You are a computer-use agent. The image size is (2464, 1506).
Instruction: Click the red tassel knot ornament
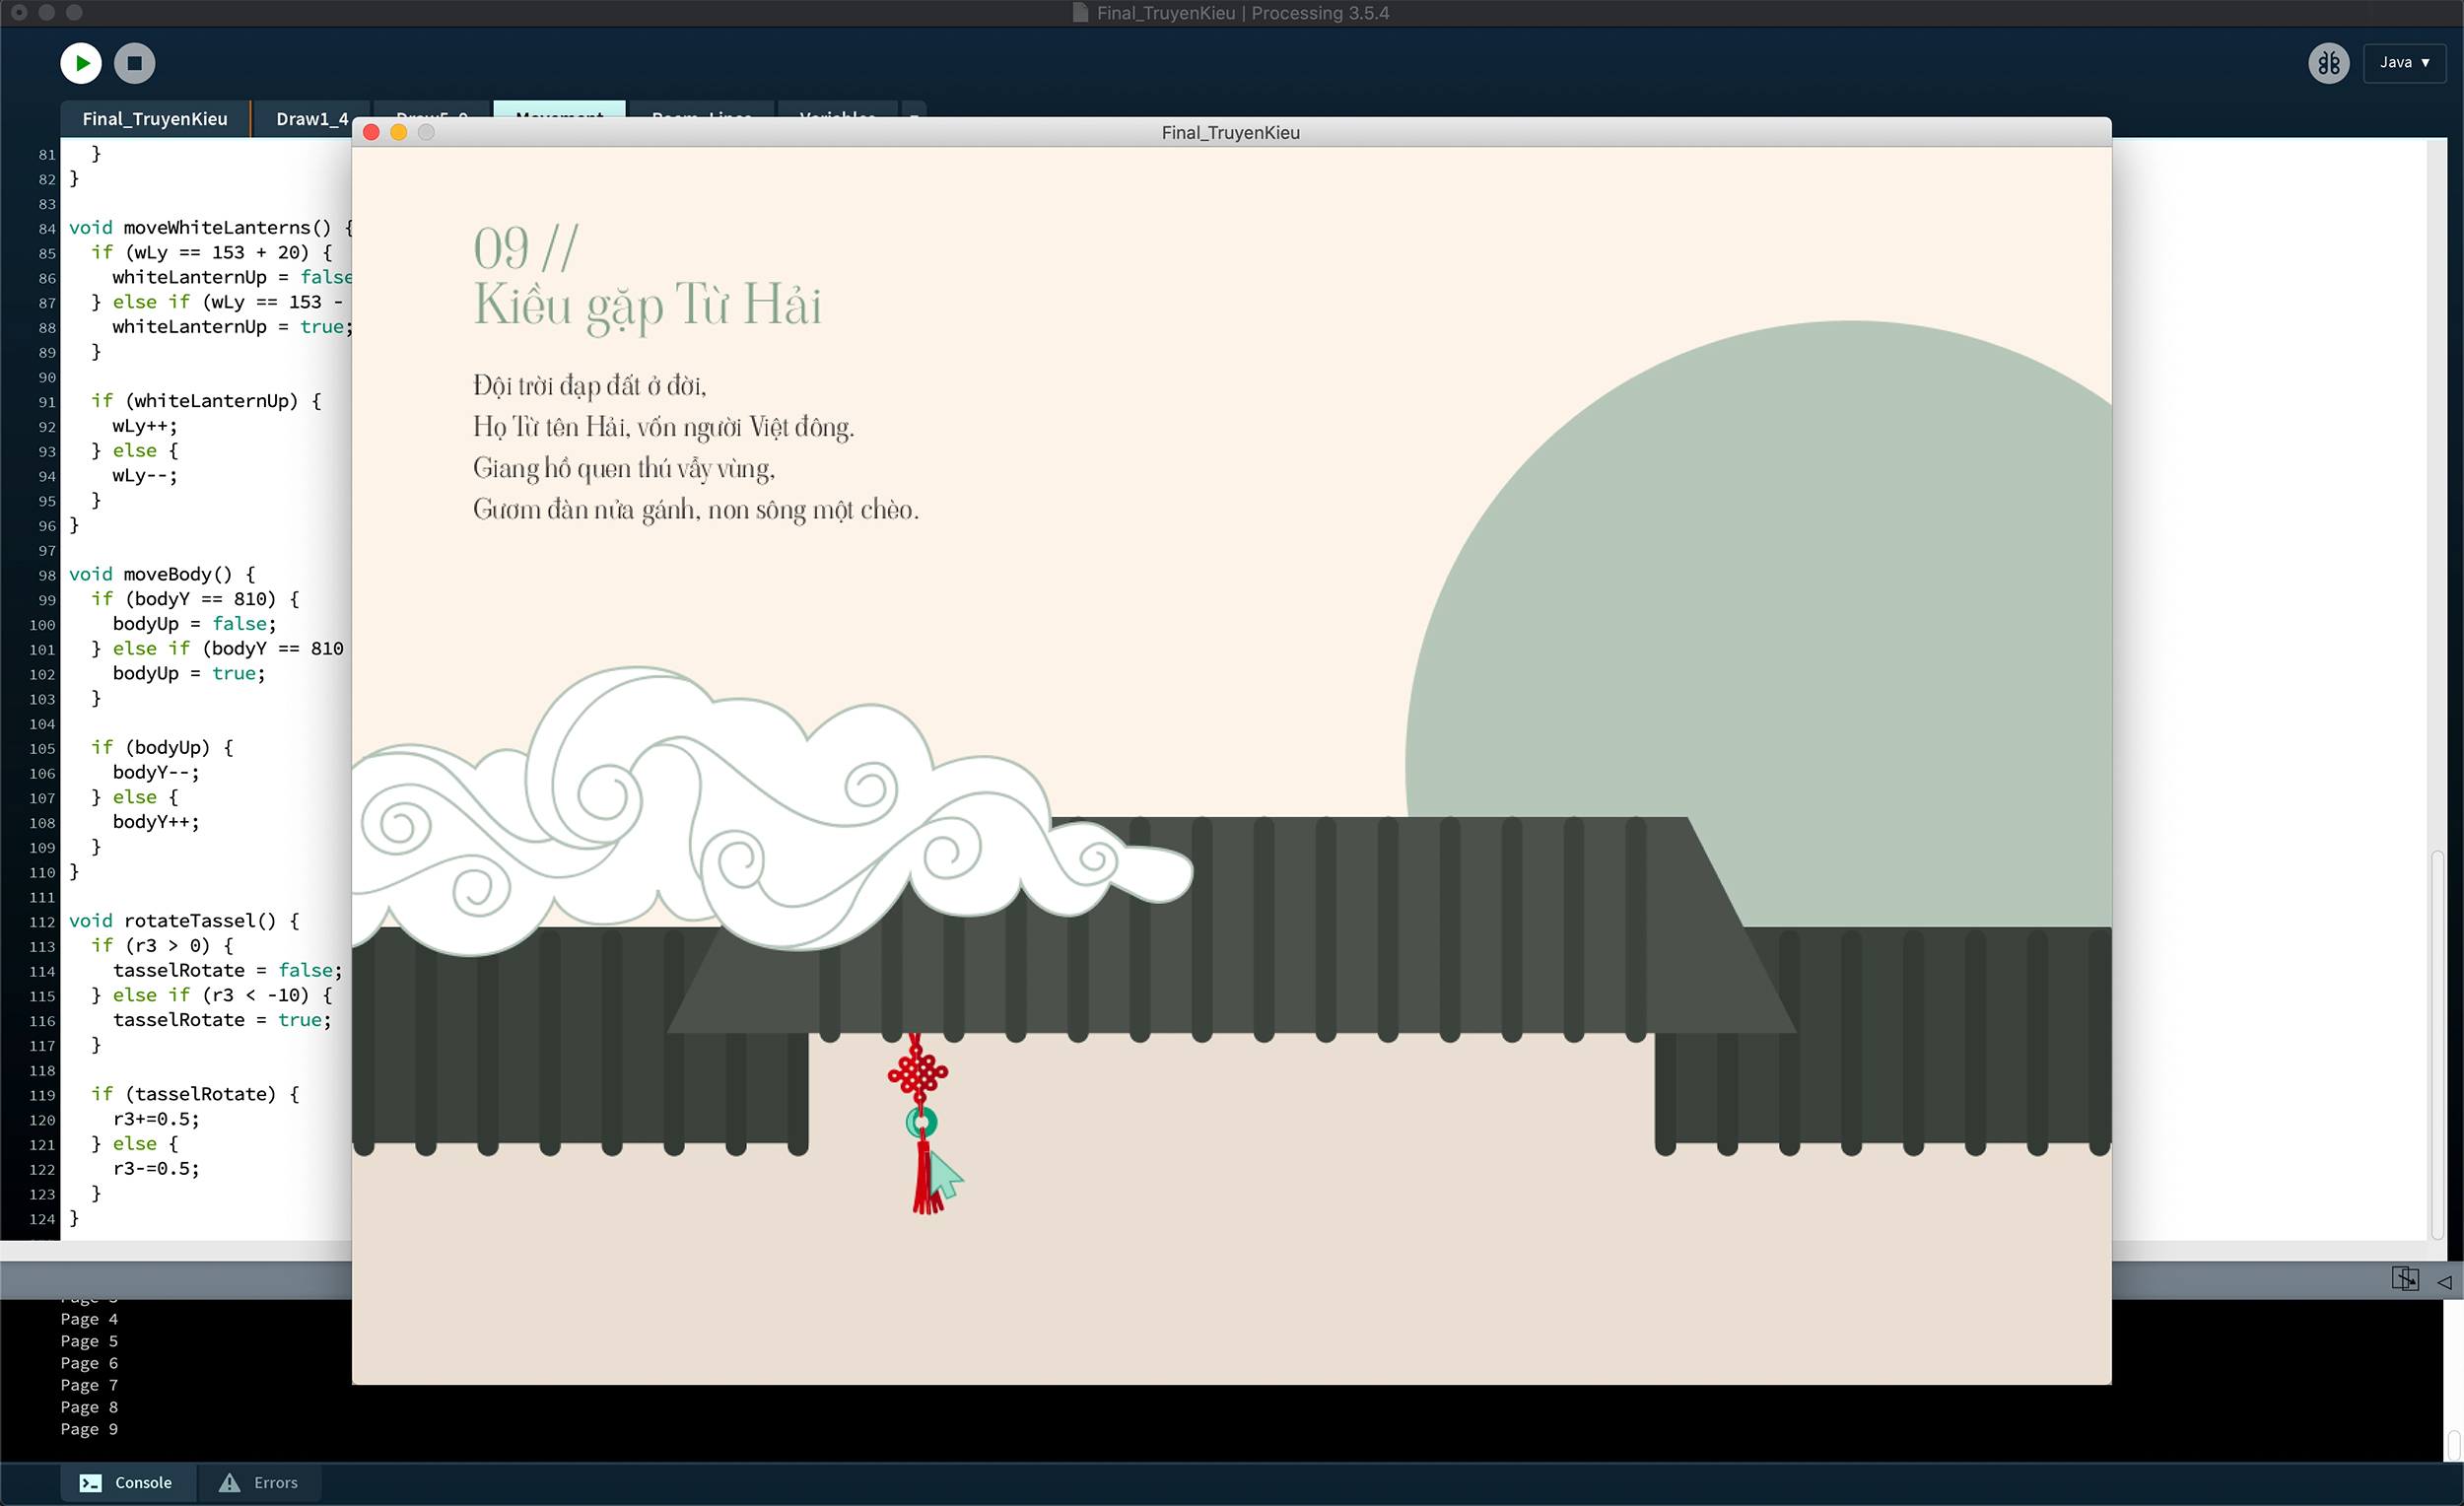click(x=918, y=1074)
